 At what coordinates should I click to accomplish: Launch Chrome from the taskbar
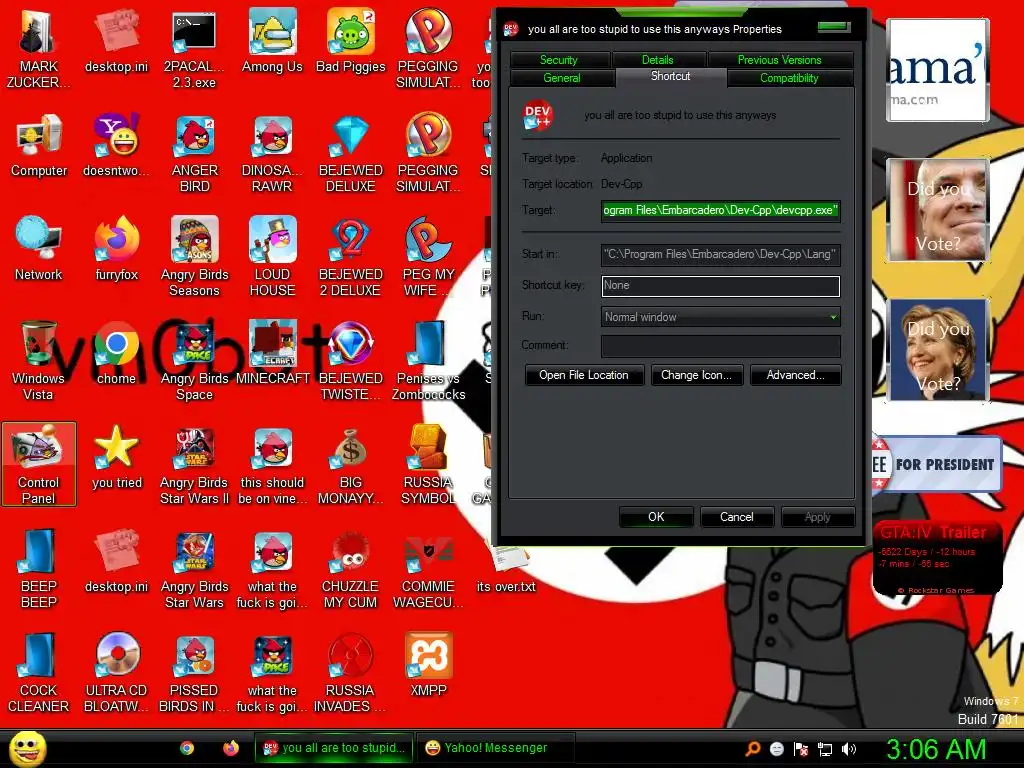pos(187,748)
